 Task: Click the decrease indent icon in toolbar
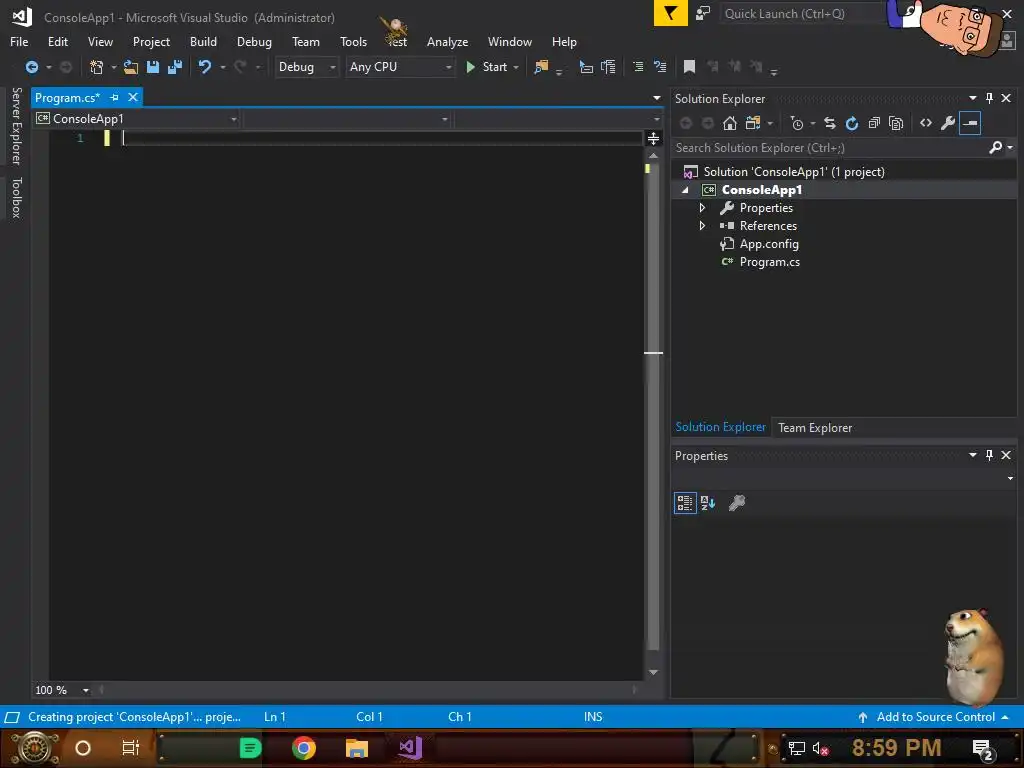pos(638,67)
